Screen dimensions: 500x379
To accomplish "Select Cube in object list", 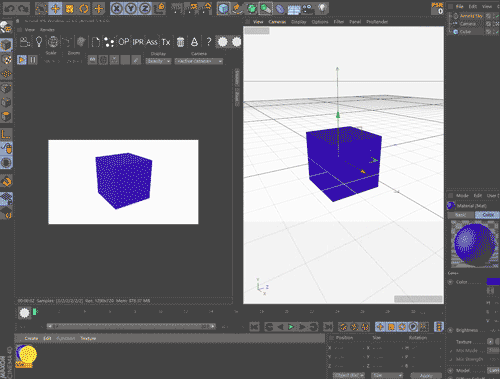I will point(465,32).
